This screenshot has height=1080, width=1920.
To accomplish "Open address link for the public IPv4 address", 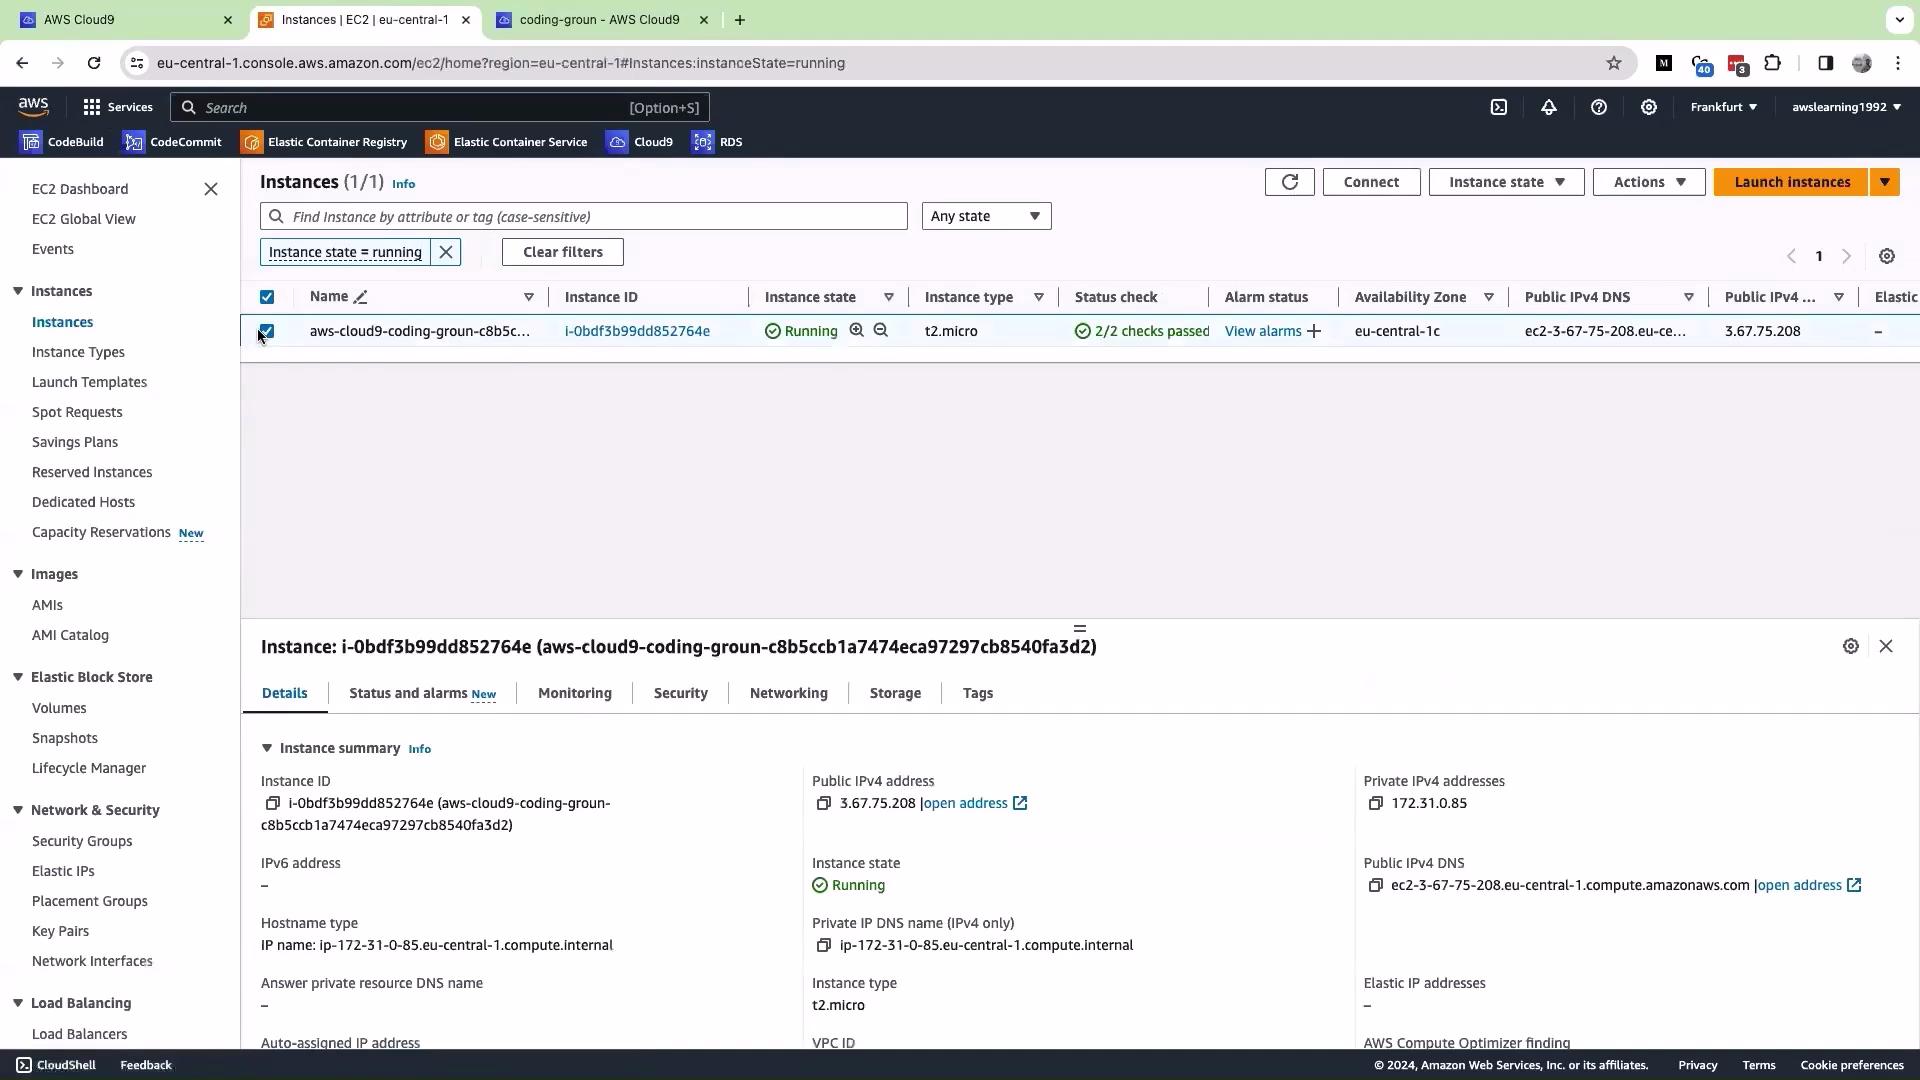I will click(x=975, y=803).
